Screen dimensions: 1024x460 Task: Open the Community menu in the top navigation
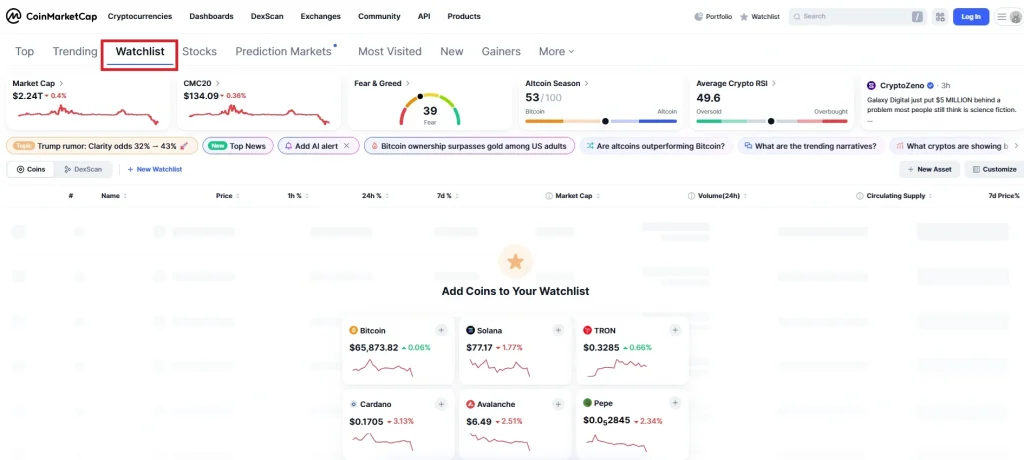pos(379,16)
